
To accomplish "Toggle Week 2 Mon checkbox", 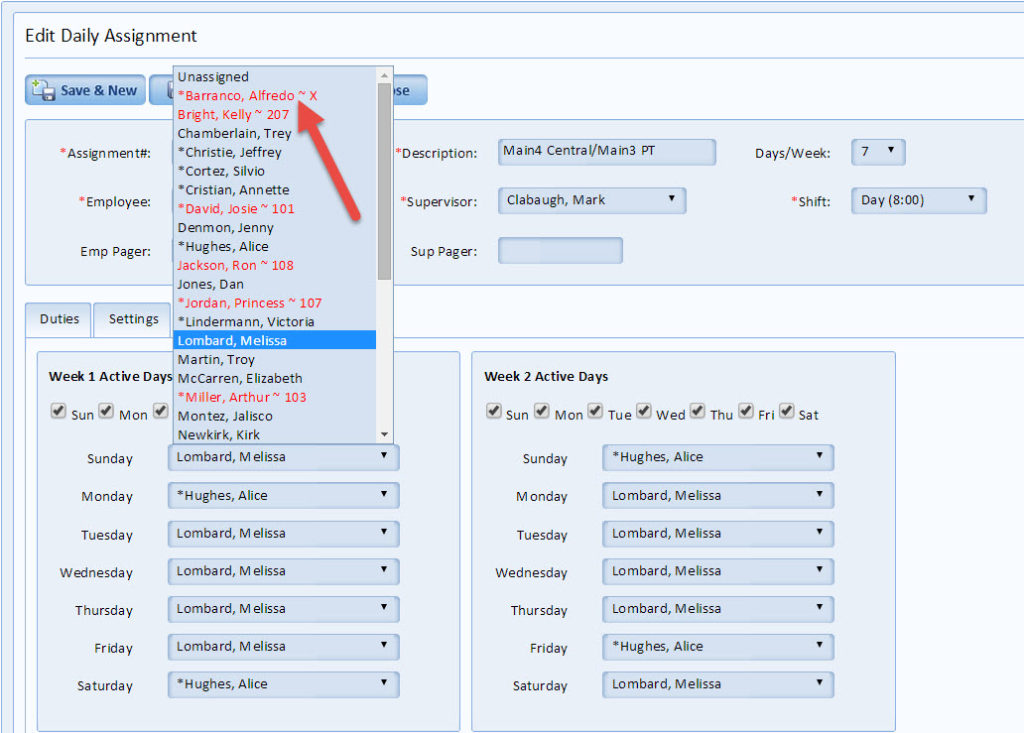I will pyautogui.click(x=541, y=412).
